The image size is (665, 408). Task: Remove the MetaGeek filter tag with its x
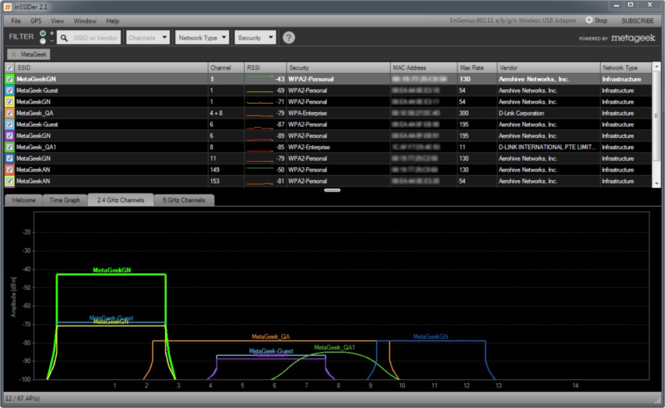[x=14, y=54]
